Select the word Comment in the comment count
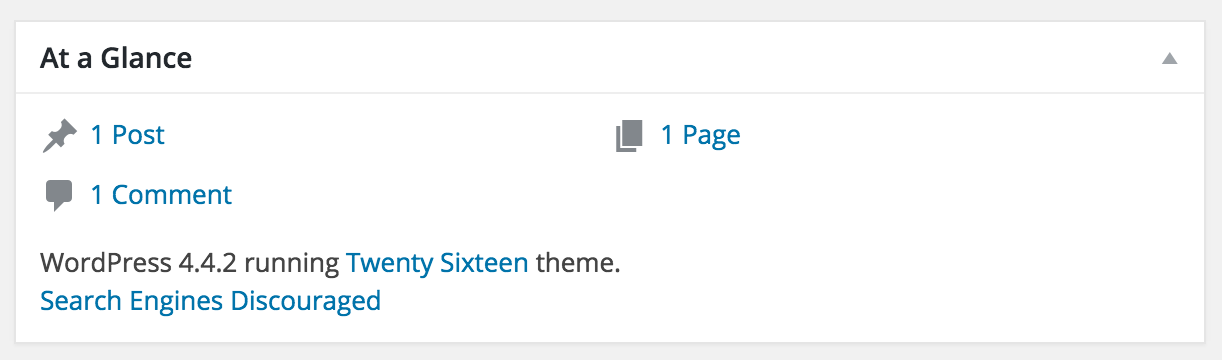Image resolution: width=1222 pixels, height=360 pixels. tap(172, 194)
